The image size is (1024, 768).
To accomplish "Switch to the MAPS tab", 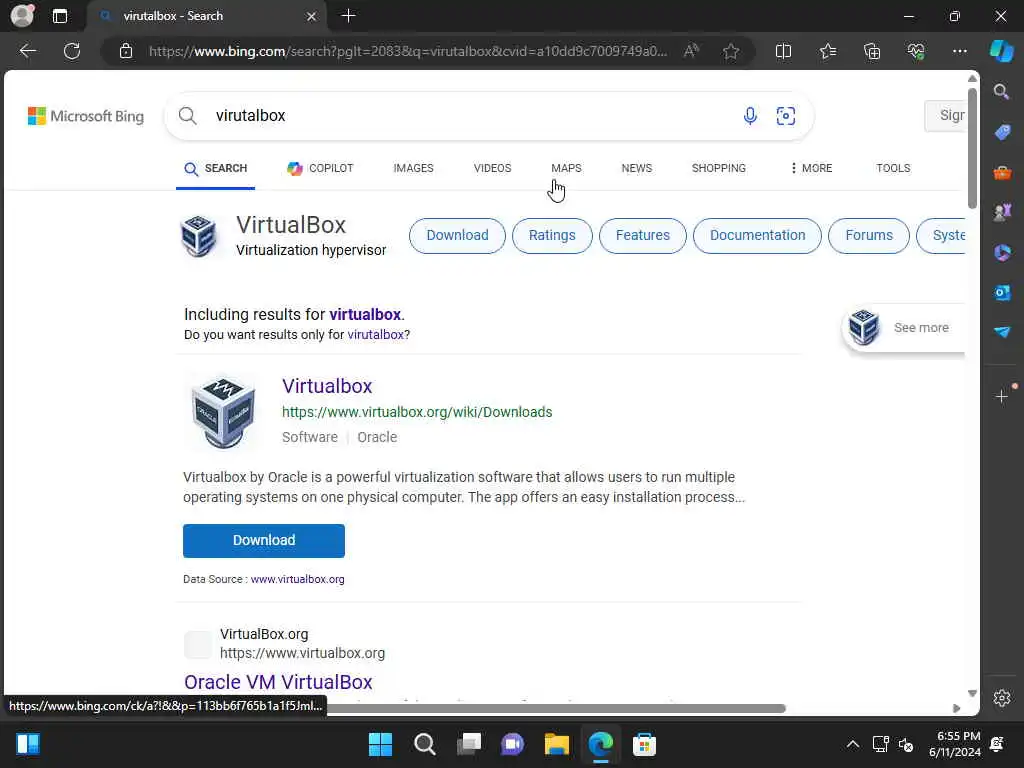I will click(566, 168).
